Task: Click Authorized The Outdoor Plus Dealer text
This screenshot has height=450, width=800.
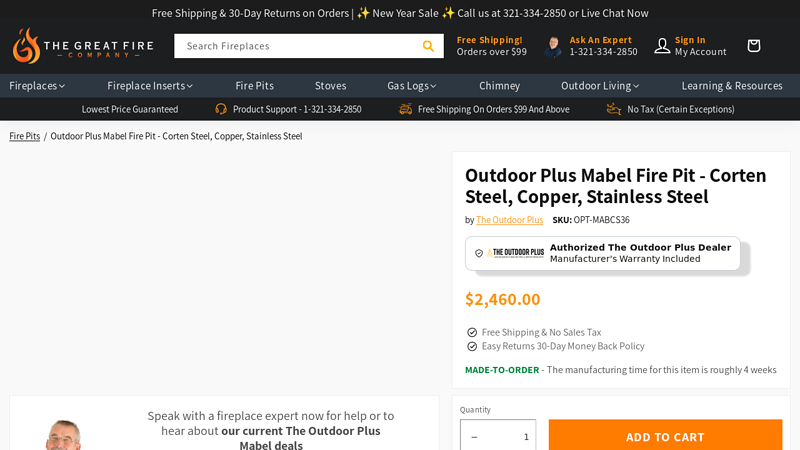Action: (x=640, y=247)
